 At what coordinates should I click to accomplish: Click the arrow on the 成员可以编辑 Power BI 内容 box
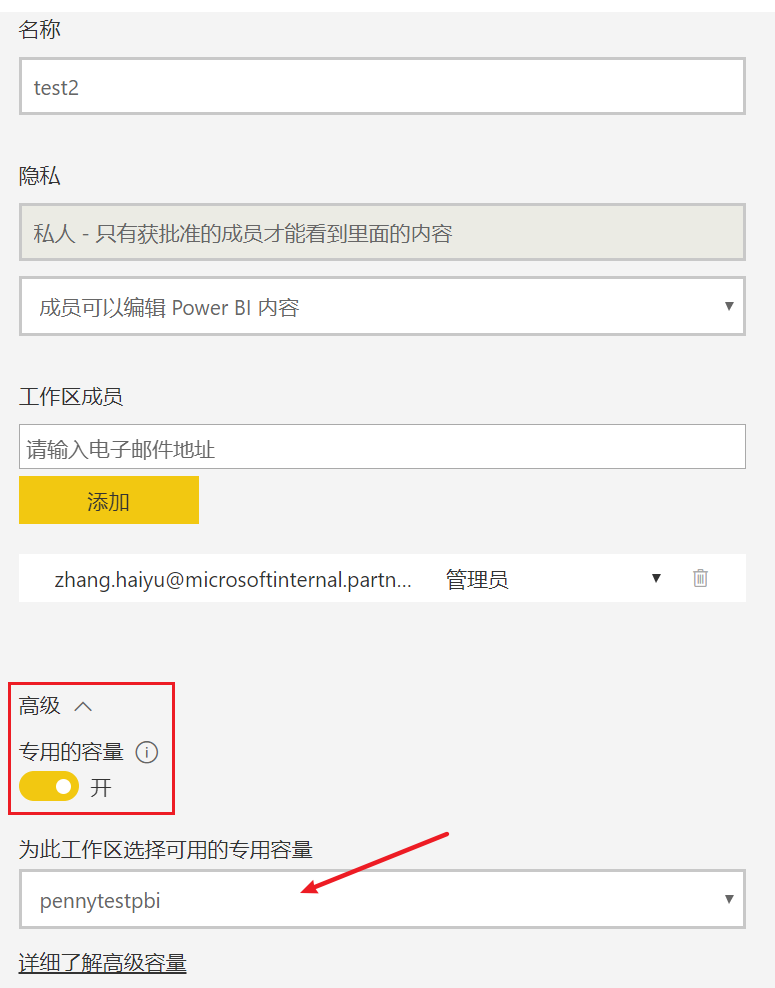tap(729, 306)
